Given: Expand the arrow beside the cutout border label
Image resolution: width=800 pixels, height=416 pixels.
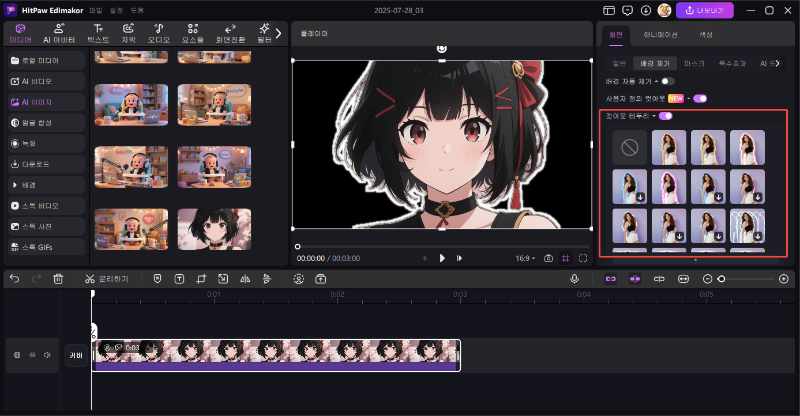Looking at the screenshot, I should [654, 116].
